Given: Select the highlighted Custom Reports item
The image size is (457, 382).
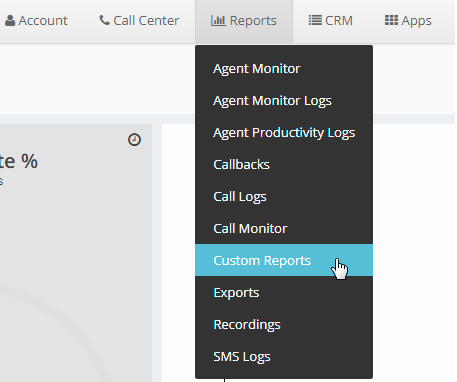Looking at the screenshot, I should click(284, 260).
